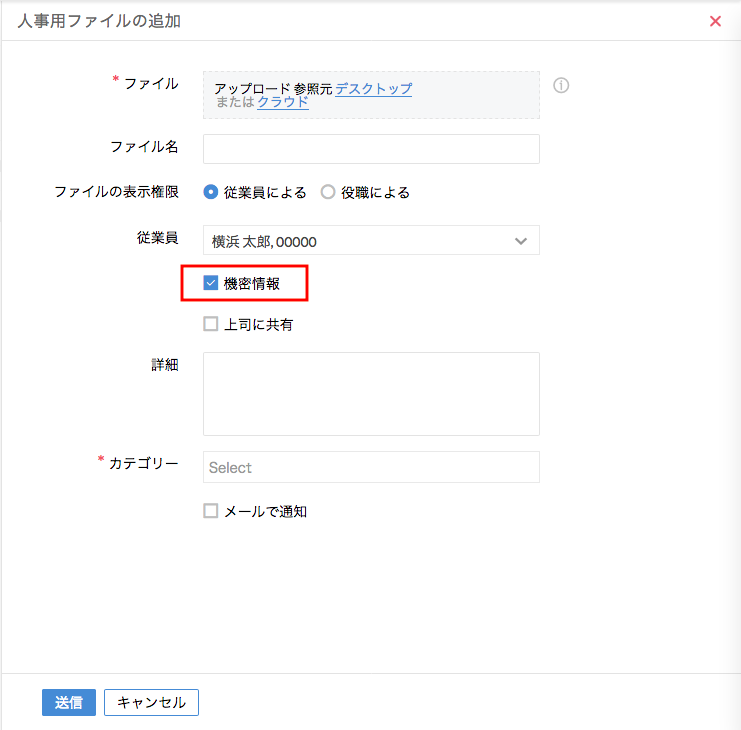Image resolution: width=741 pixels, height=730 pixels.
Task: Select the 役職による radio button
Action: coord(327,192)
